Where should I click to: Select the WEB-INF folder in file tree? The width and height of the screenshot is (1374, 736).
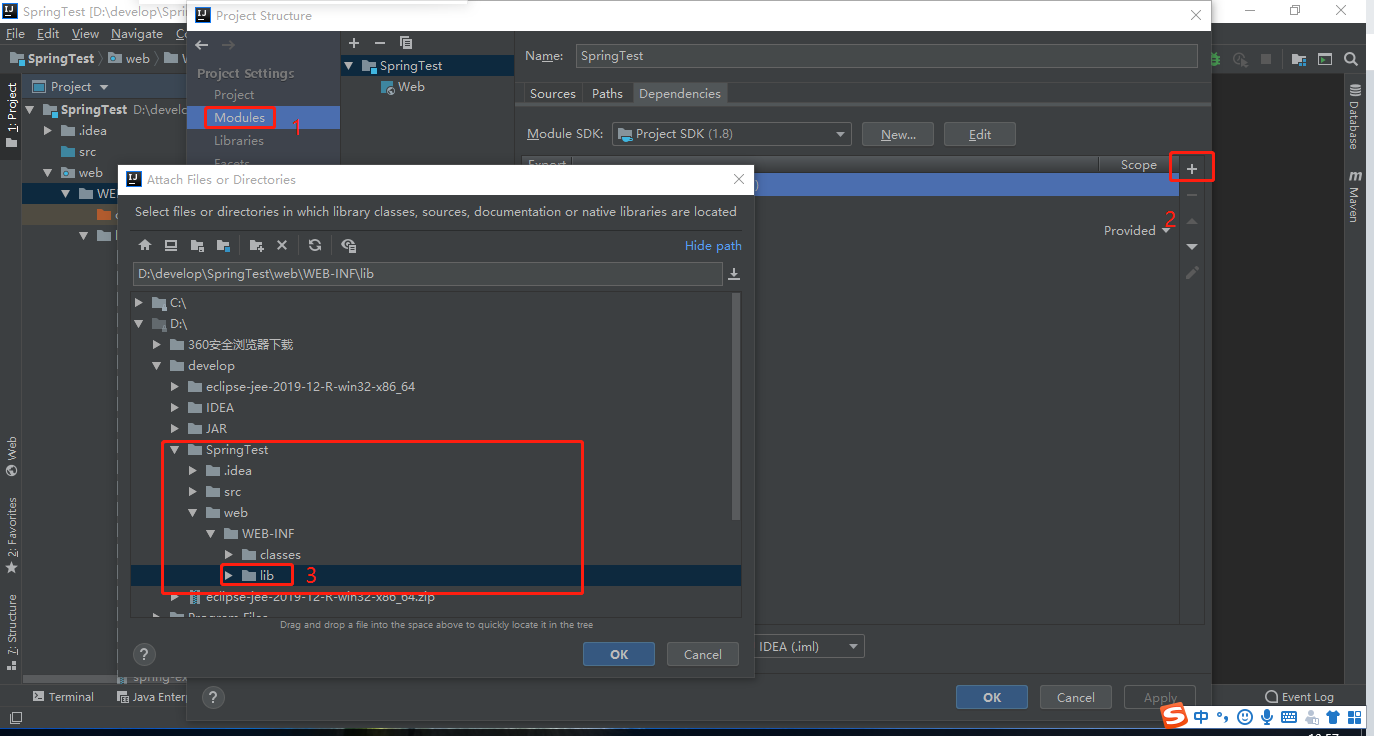[x=268, y=533]
